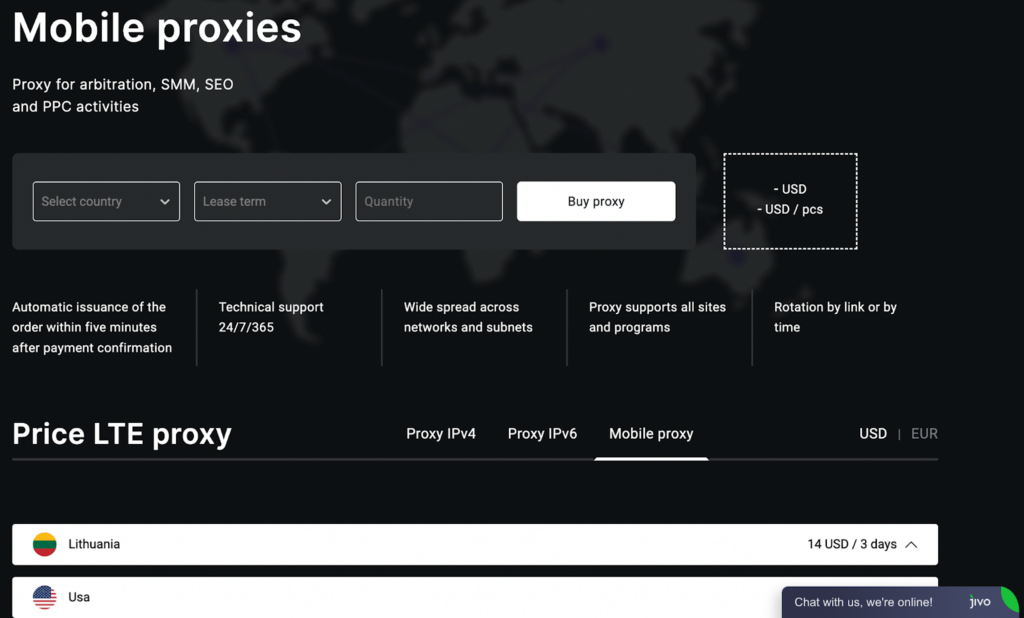Screen dimensions: 1024x618
Task: Choose USD currency
Action: (872, 434)
